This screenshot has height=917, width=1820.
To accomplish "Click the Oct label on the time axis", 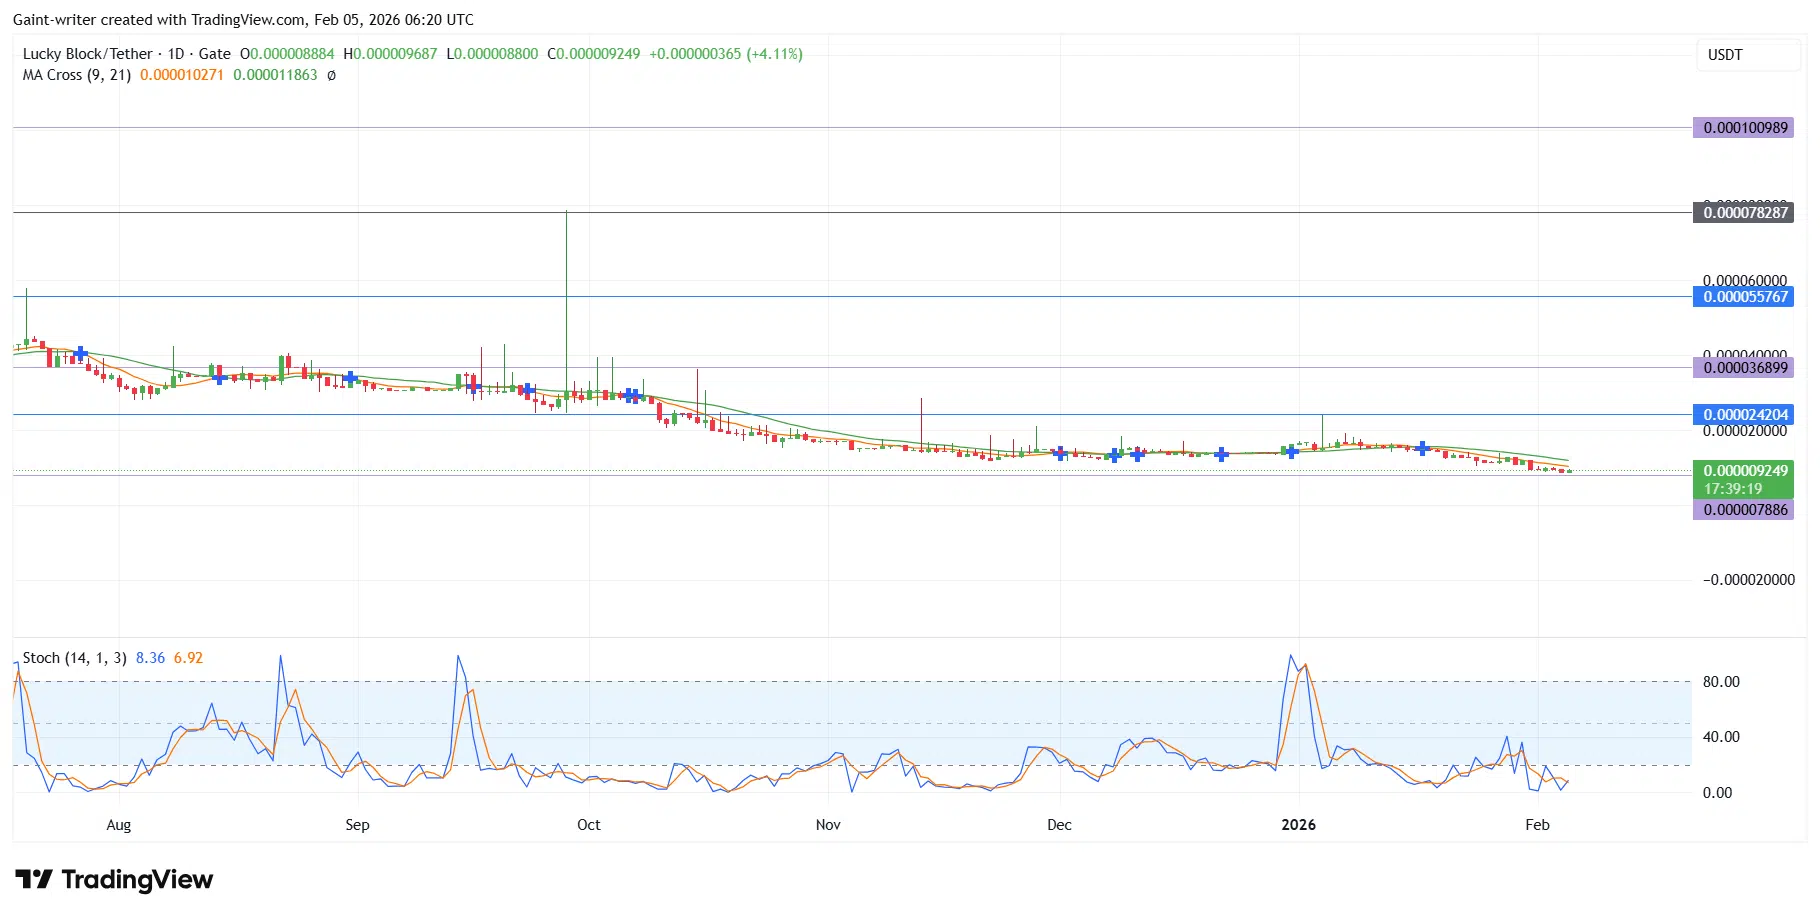I will pyautogui.click(x=589, y=825).
